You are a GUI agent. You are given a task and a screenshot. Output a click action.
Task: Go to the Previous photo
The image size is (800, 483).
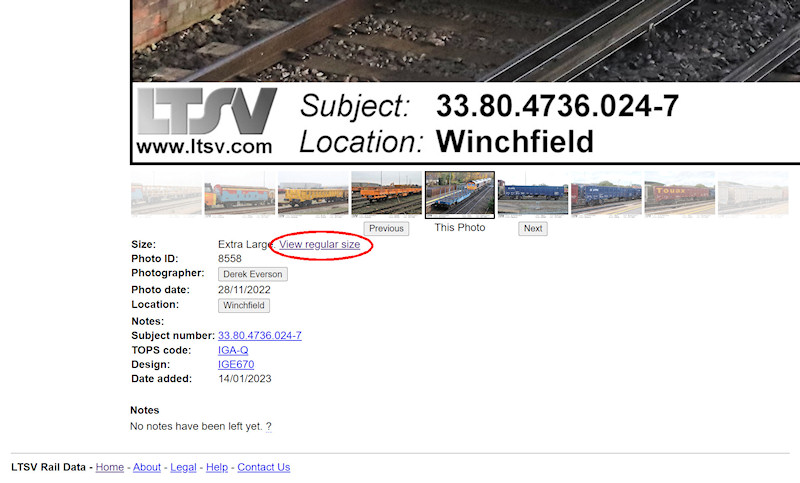pos(386,228)
